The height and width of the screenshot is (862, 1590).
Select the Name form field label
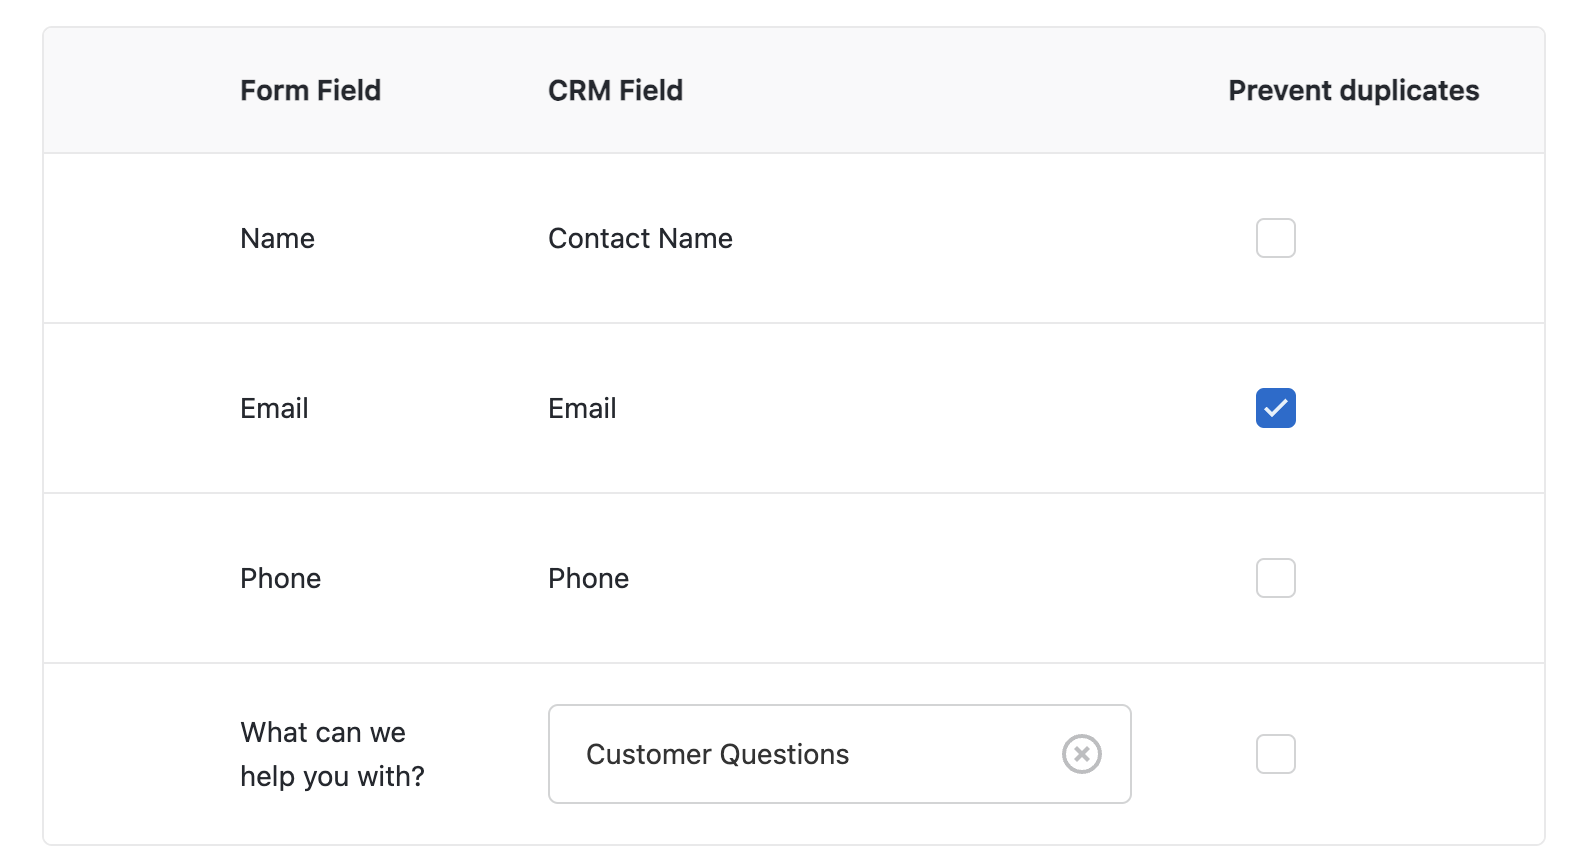point(277,239)
